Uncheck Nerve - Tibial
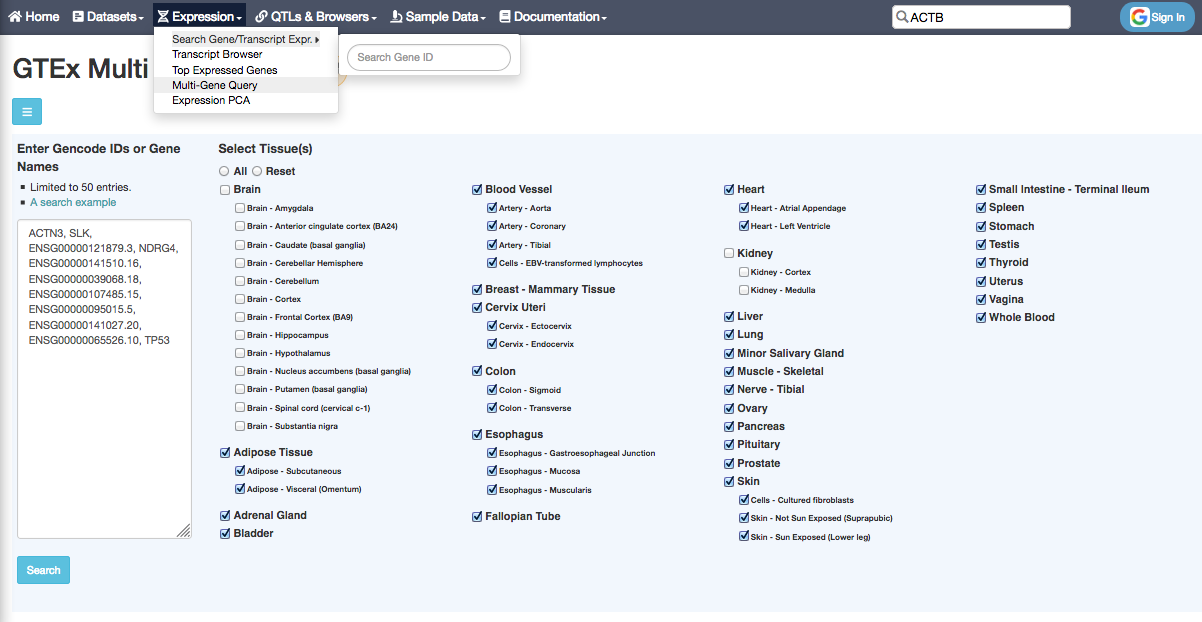Viewport: 1202px width, 622px height. [729, 389]
